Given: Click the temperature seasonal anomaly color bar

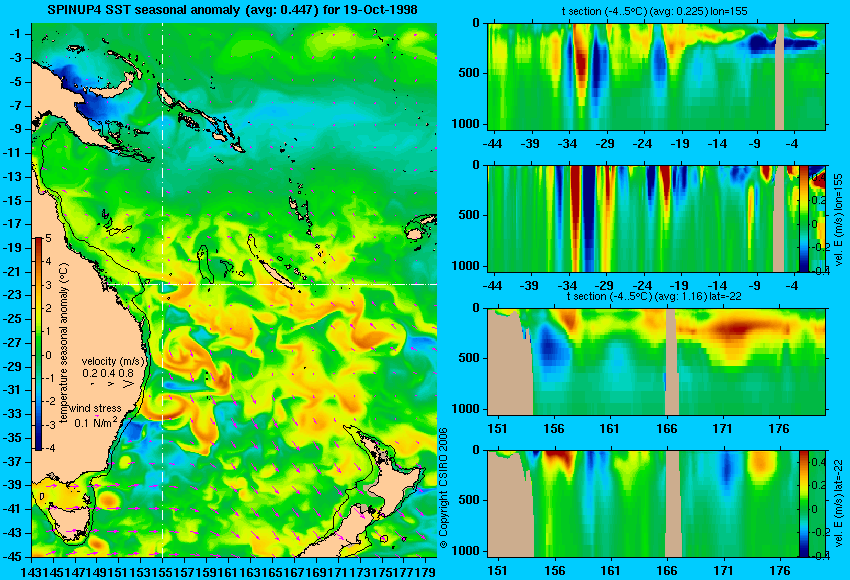Looking at the screenshot, I should (x=39, y=344).
